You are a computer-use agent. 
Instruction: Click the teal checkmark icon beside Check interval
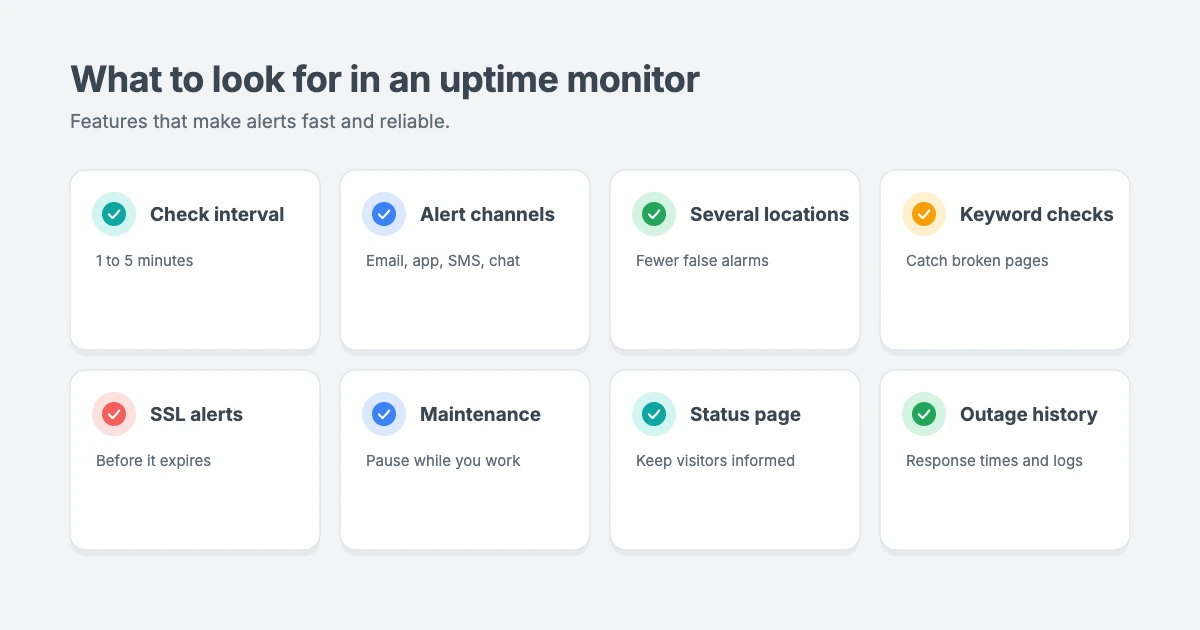(x=114, y=214)
